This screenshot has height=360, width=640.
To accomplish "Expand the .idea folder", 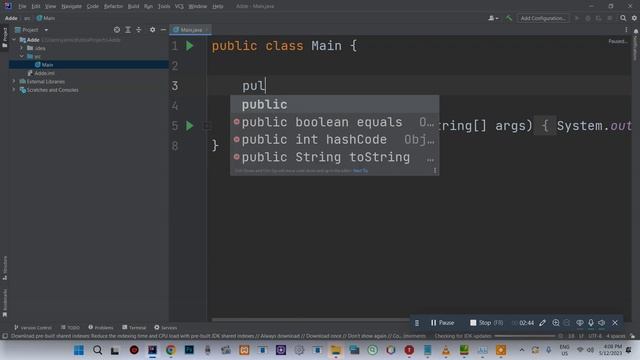I will point(22,48).
